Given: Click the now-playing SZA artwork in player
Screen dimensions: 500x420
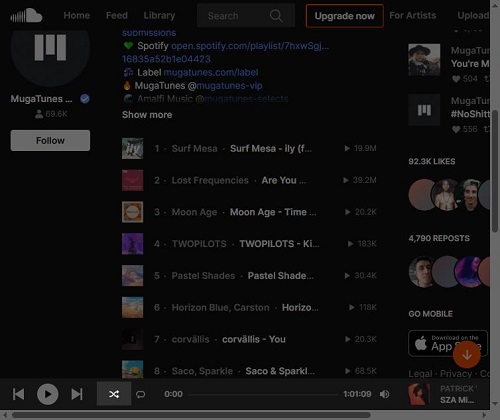Looking at the screenshot, I should point(419,394).
